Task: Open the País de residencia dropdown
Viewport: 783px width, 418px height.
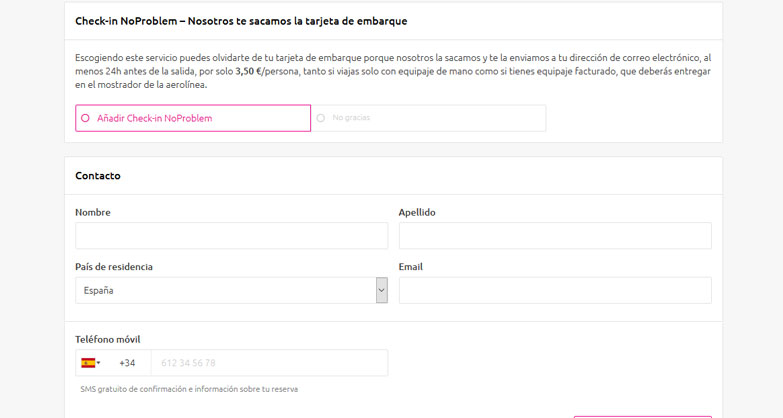Action: click(232, 290)
